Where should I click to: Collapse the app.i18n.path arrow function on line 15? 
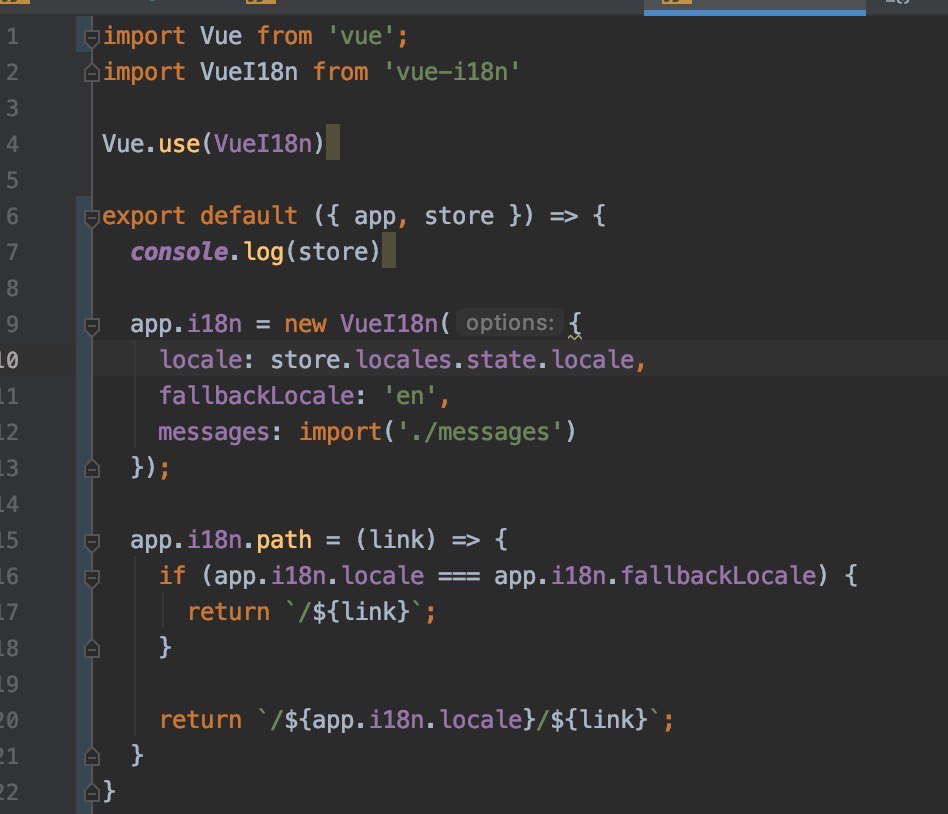point(92,542)
